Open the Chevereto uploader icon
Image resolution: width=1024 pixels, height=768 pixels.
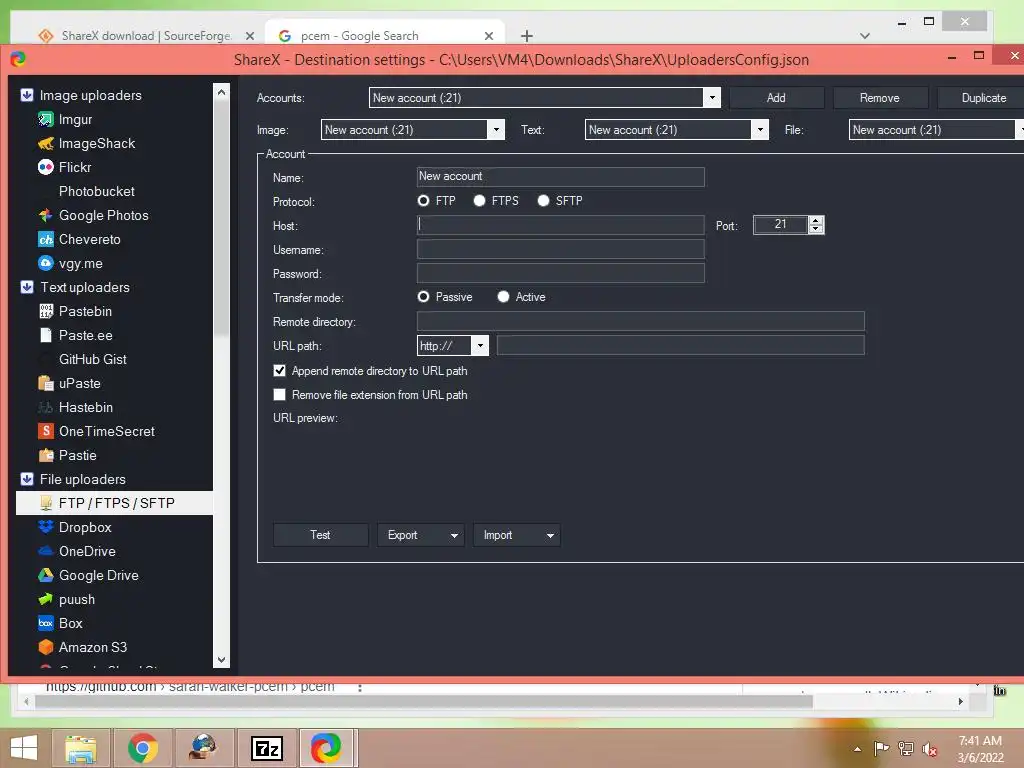point(45,239)
